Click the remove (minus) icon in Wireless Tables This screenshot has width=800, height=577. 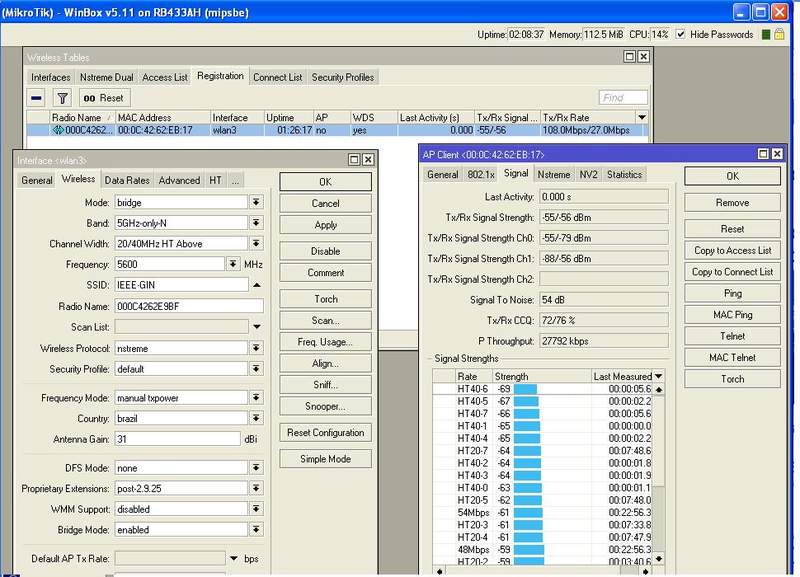pyautogui.click(x=36, y=97)
